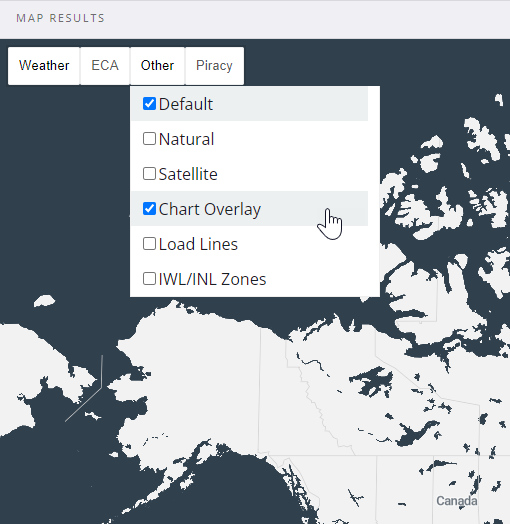Image resolution: width=510 pixels, height=524 pixels.
Task: Uncheck the Default checkbox
Action: [149, 104]
